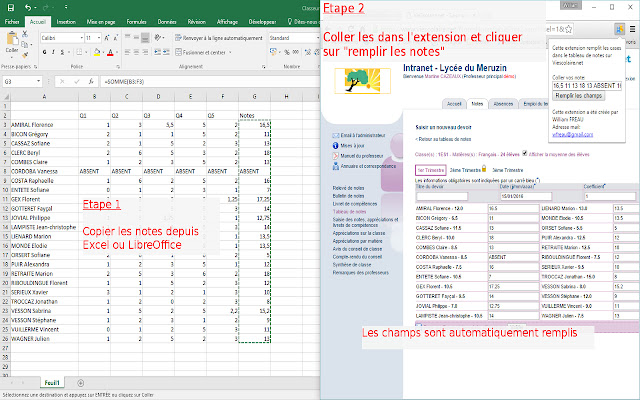The height and width of the screenshot is (400, 640).
Task: Click the Cut scissors icon
Action: point(25,34)
